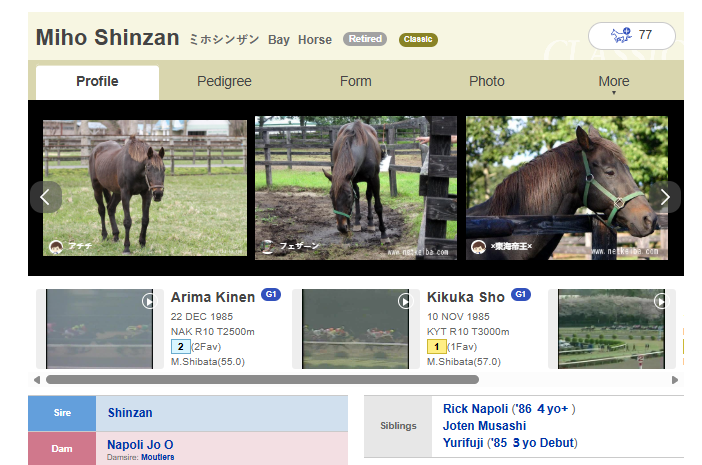Click the ×東海帝王× user avatar icon

(x=478, y=247)
